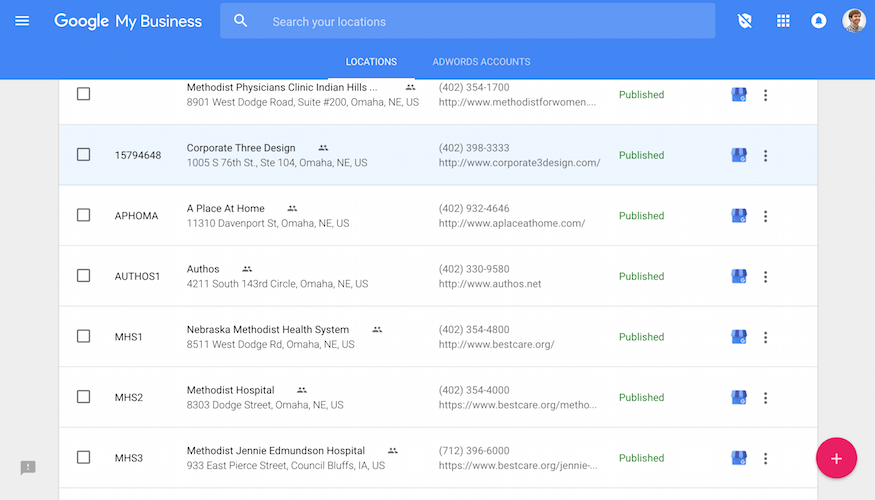Click managers icon beside Methodist Physicians Clinic
Image resolution: width=875 pixels, height=500 pixels.
point(410,88)
